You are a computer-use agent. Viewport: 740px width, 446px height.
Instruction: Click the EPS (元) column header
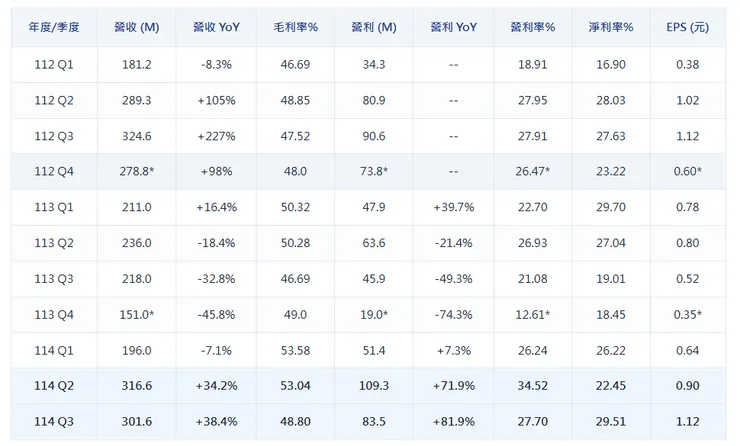click(687, 27)
